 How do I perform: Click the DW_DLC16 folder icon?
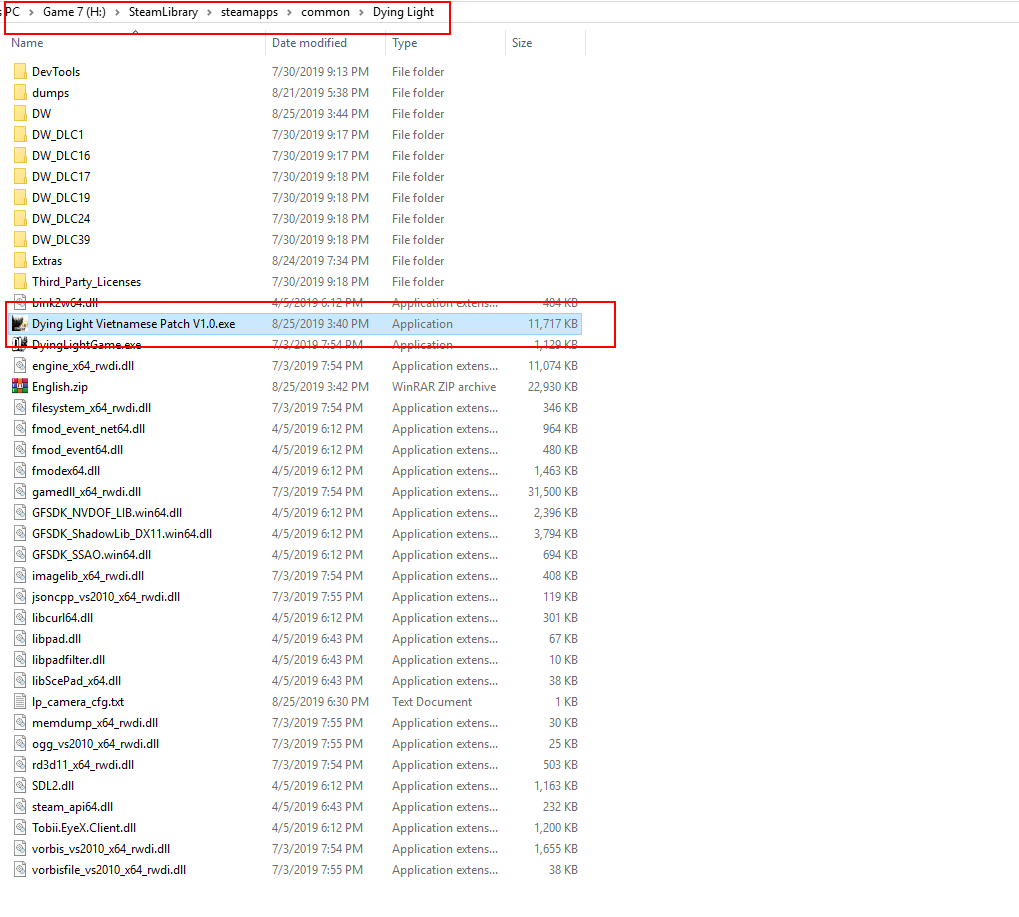pos(20,155)
